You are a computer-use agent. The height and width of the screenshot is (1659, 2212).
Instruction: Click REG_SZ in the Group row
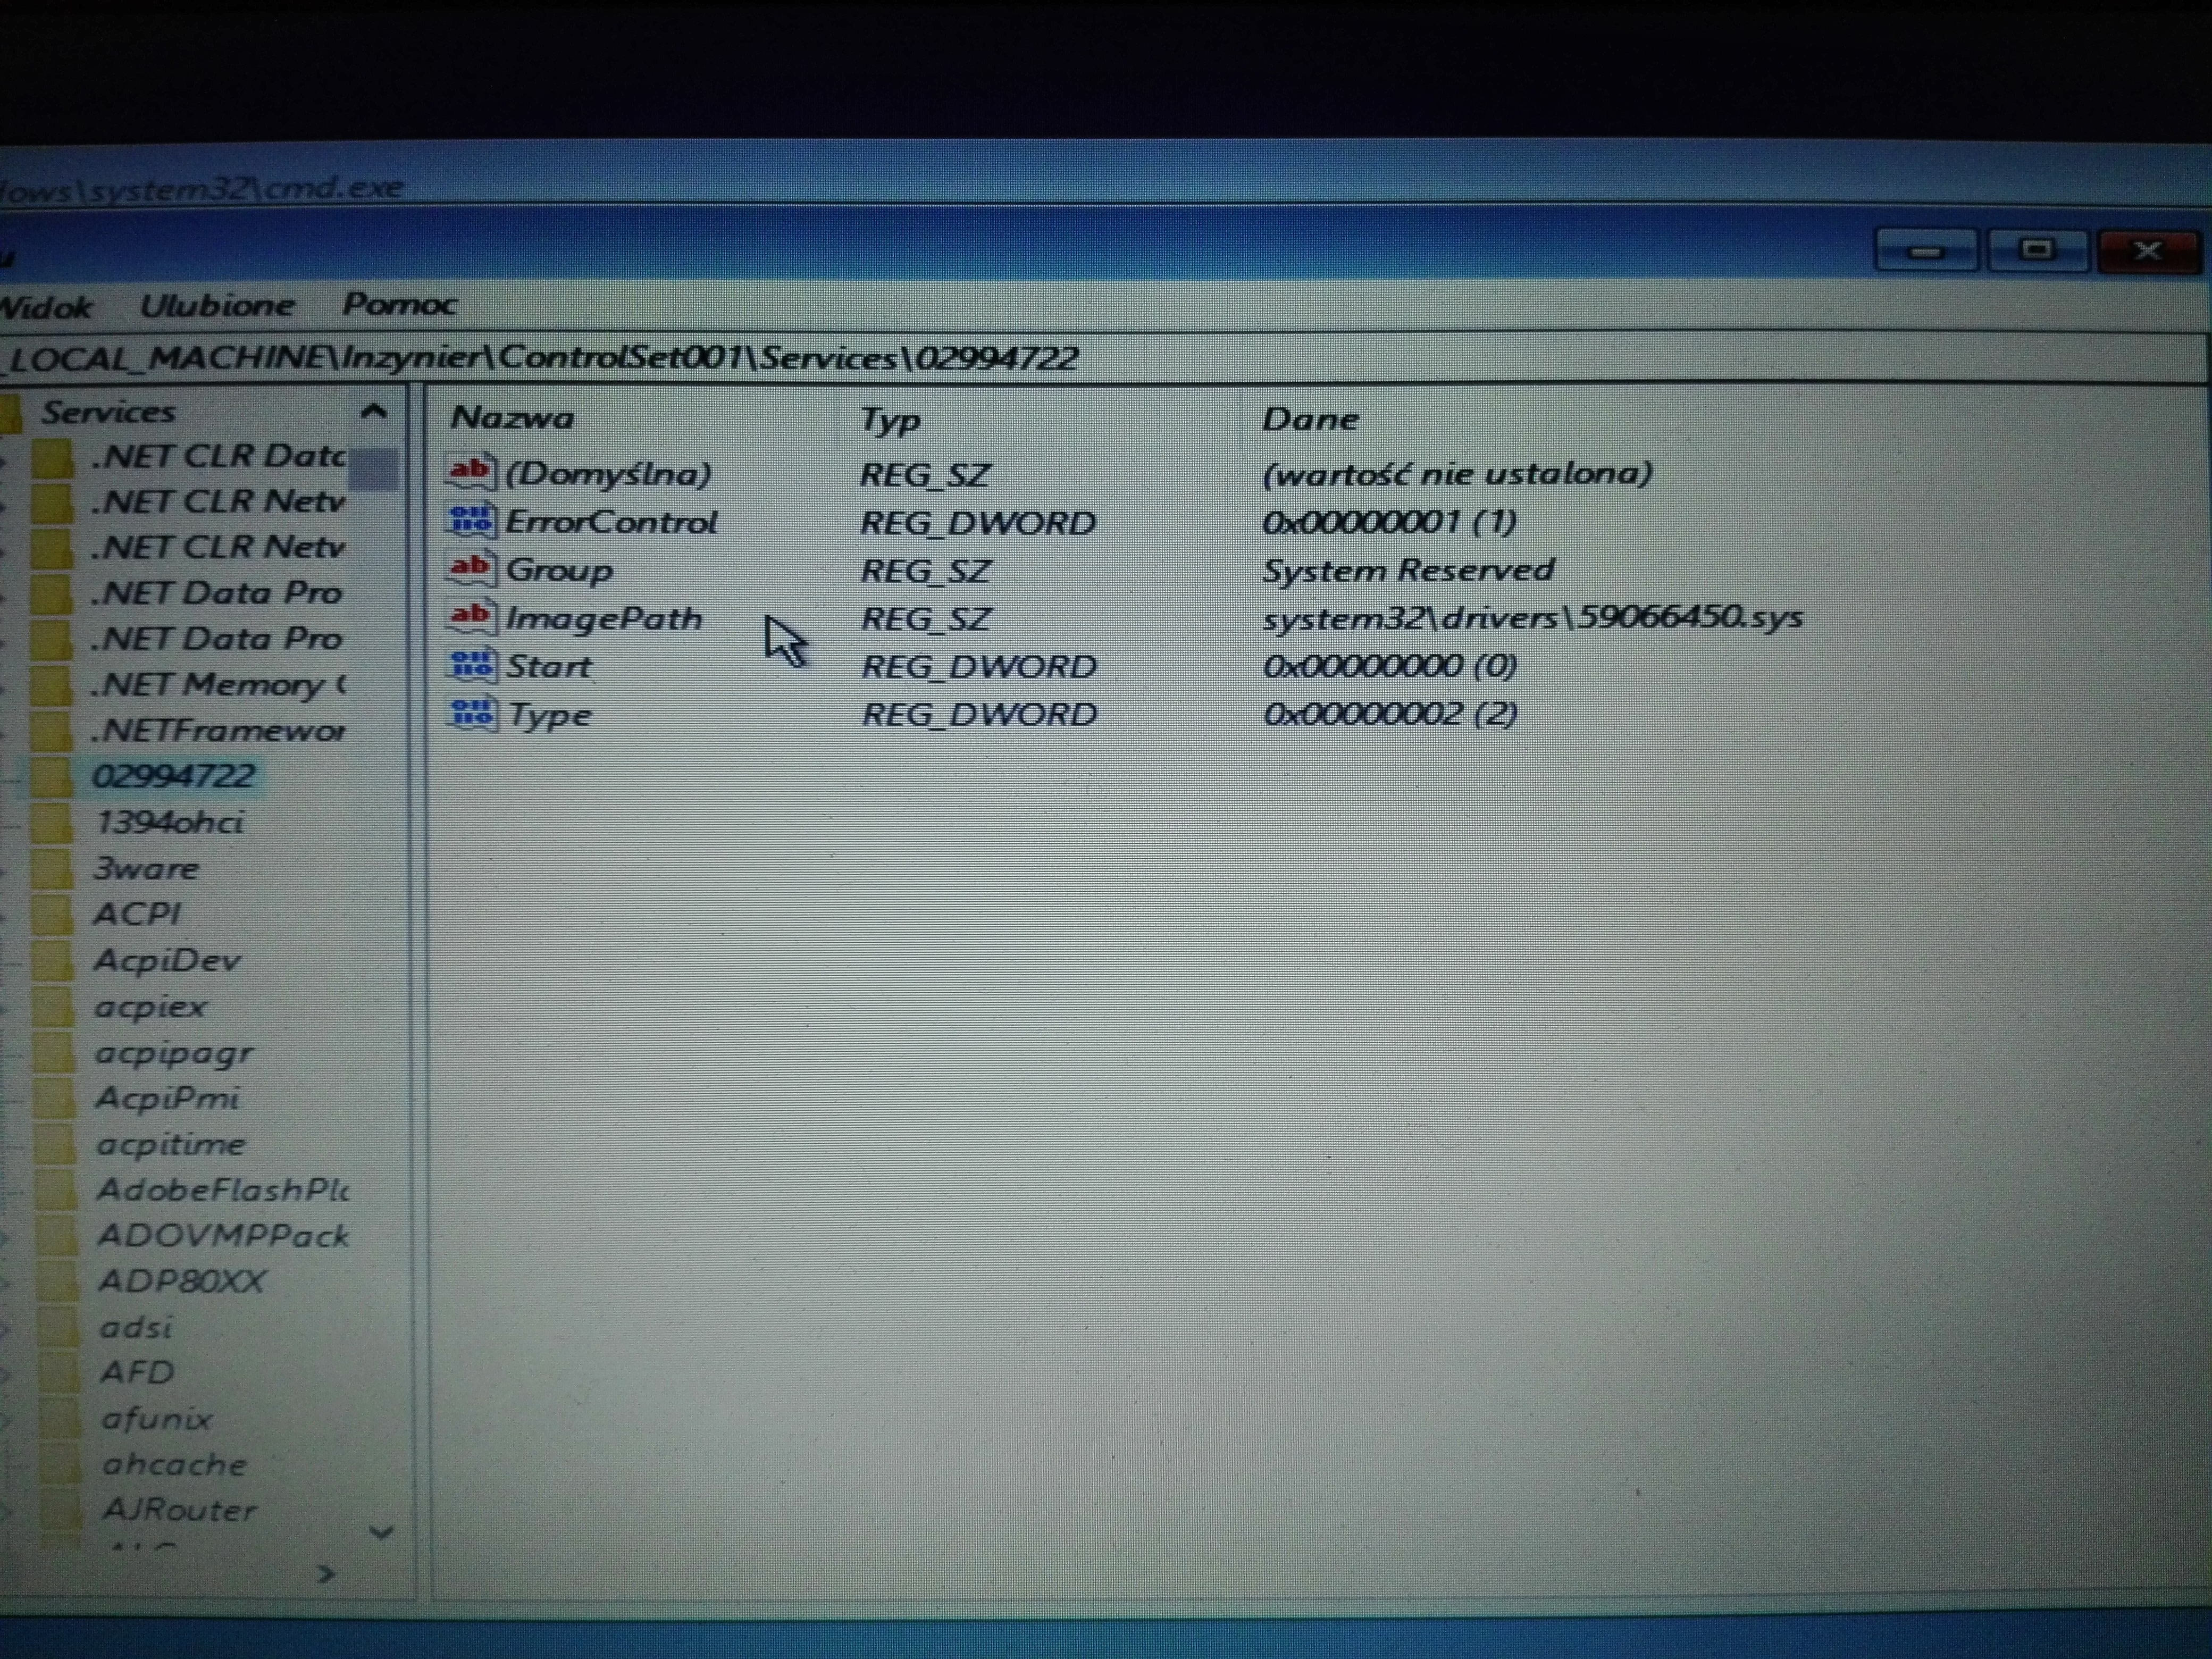coord(926,571)
